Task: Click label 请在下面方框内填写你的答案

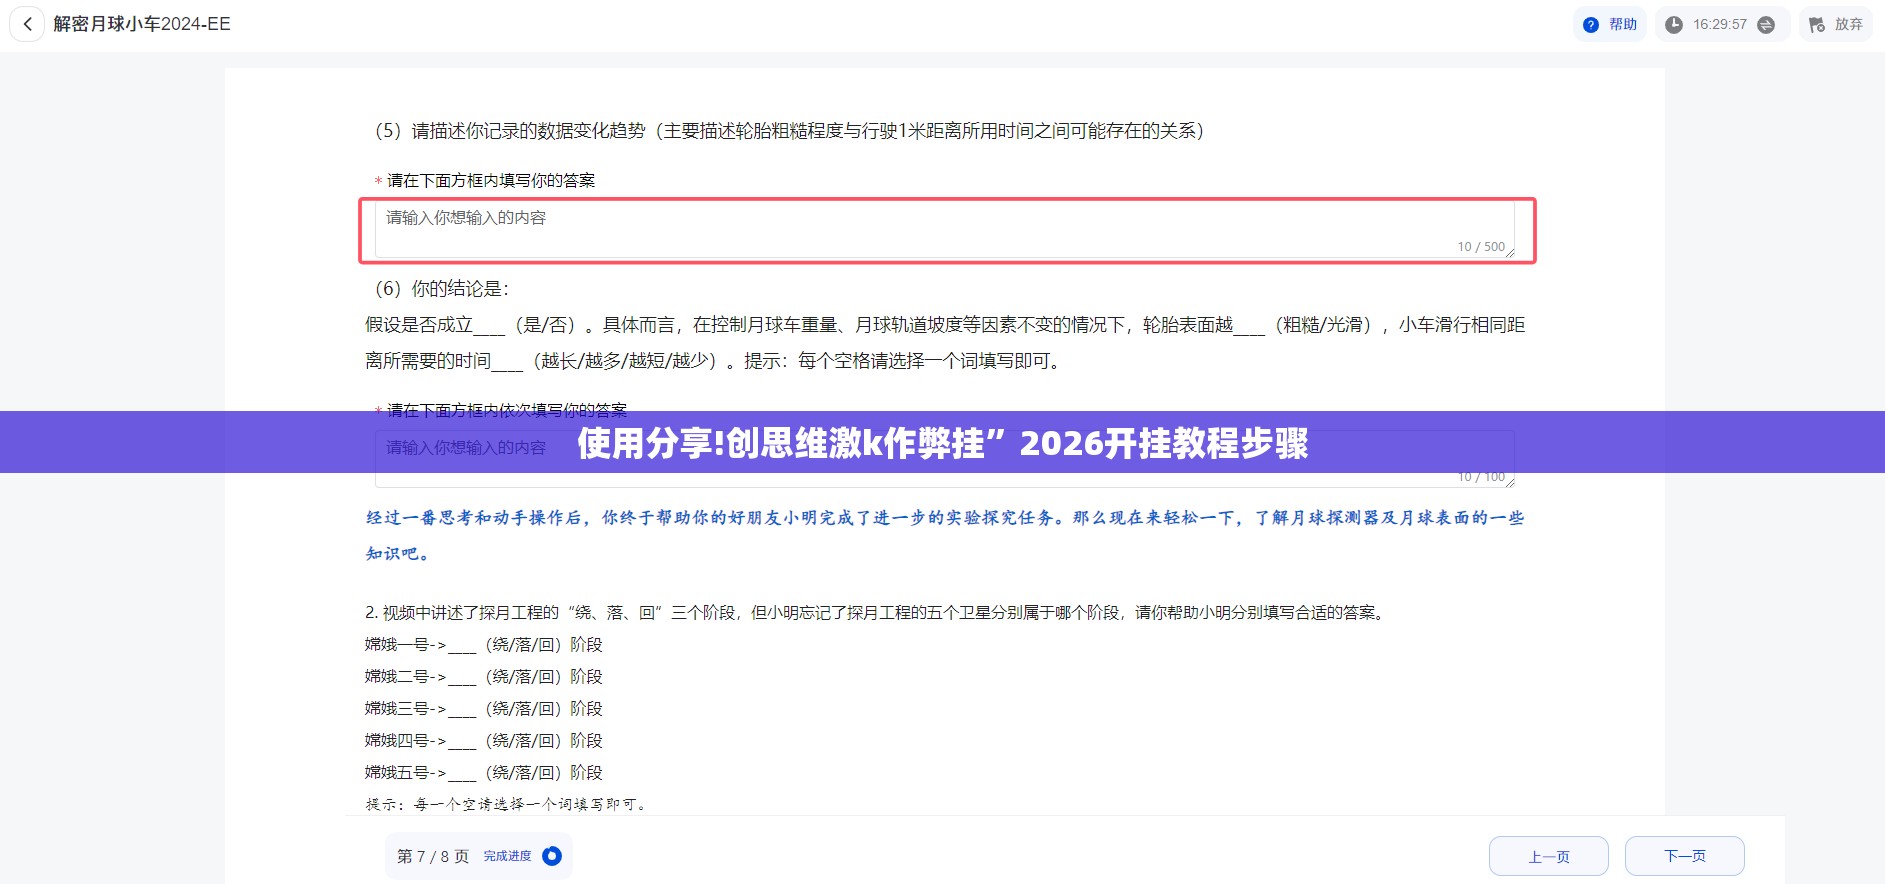Action: point(491,181)
